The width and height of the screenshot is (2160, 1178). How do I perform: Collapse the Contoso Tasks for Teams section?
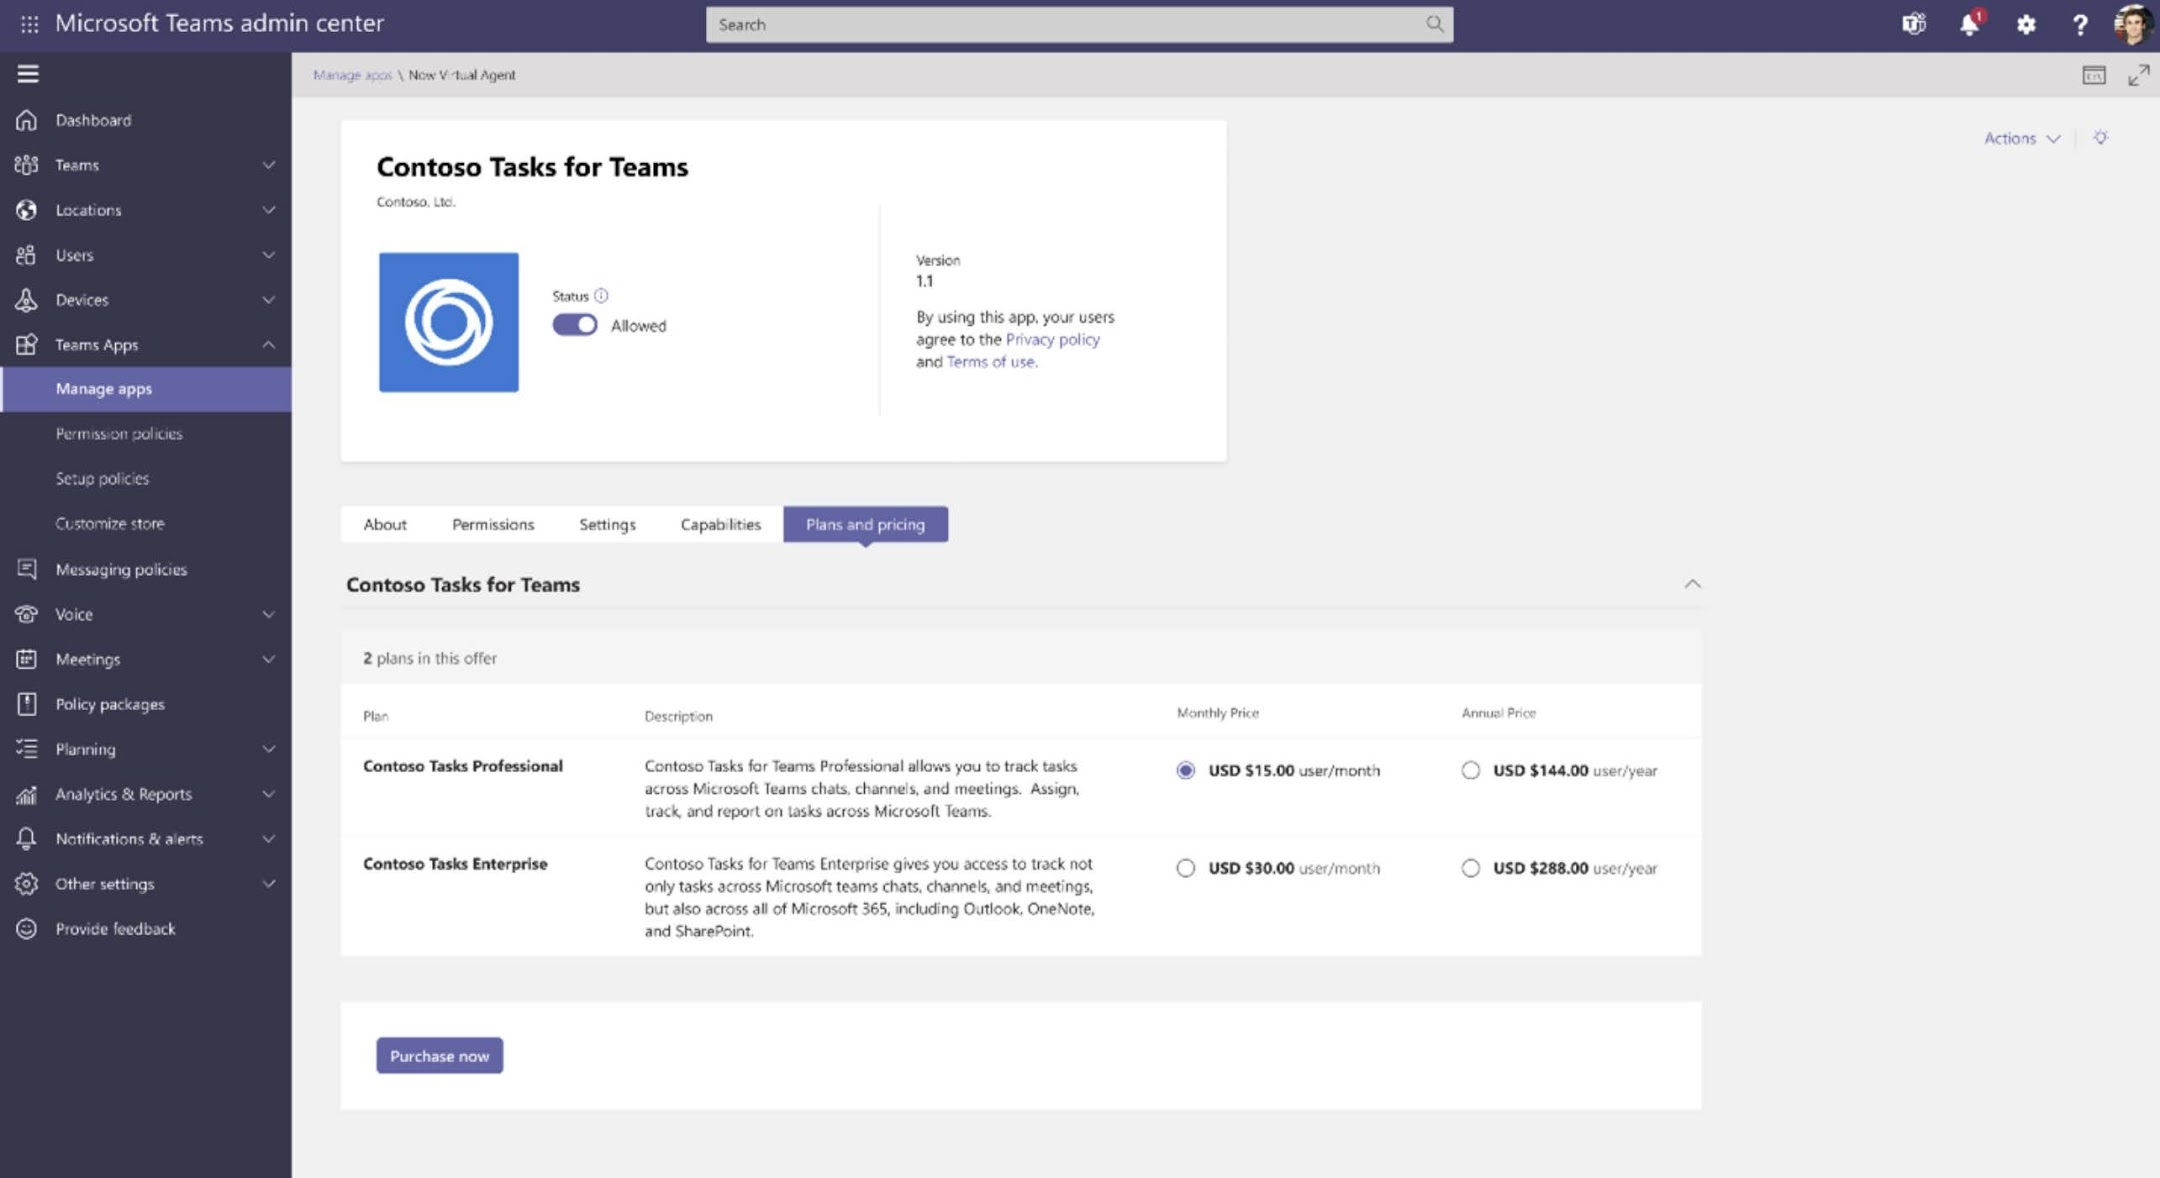tap(1692, 584)
